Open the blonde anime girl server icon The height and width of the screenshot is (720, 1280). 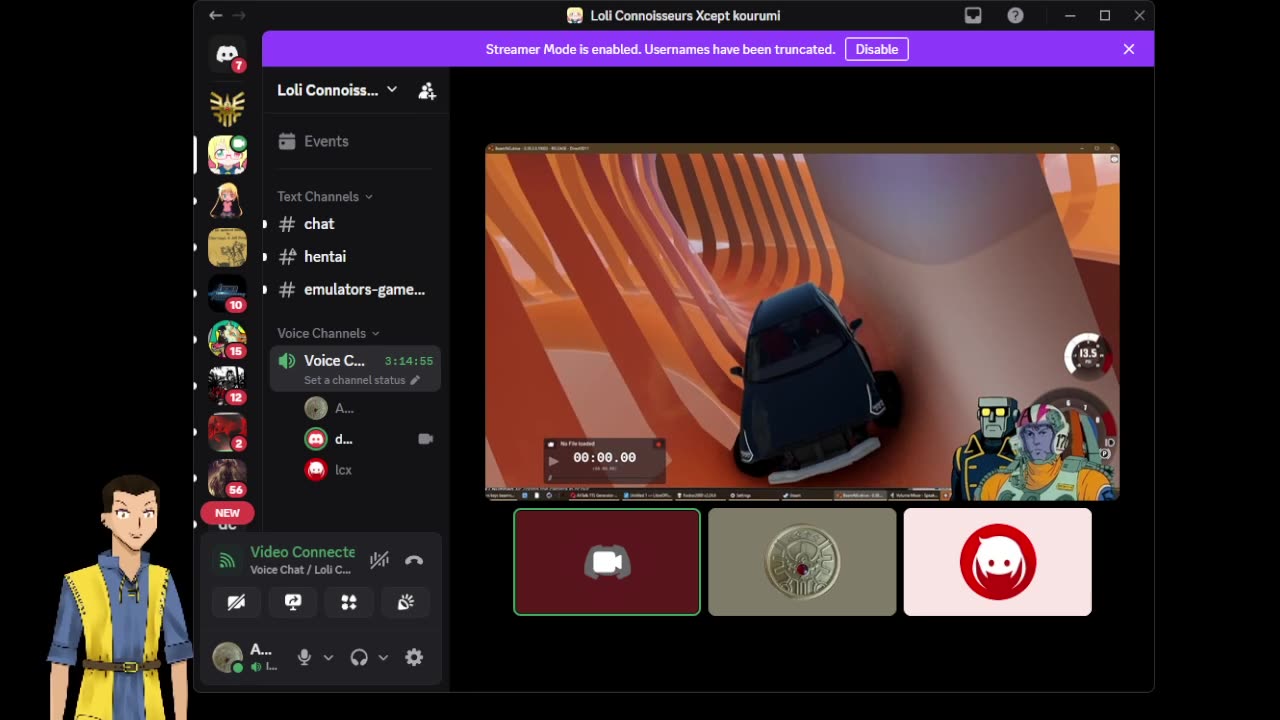coord(227,201)
